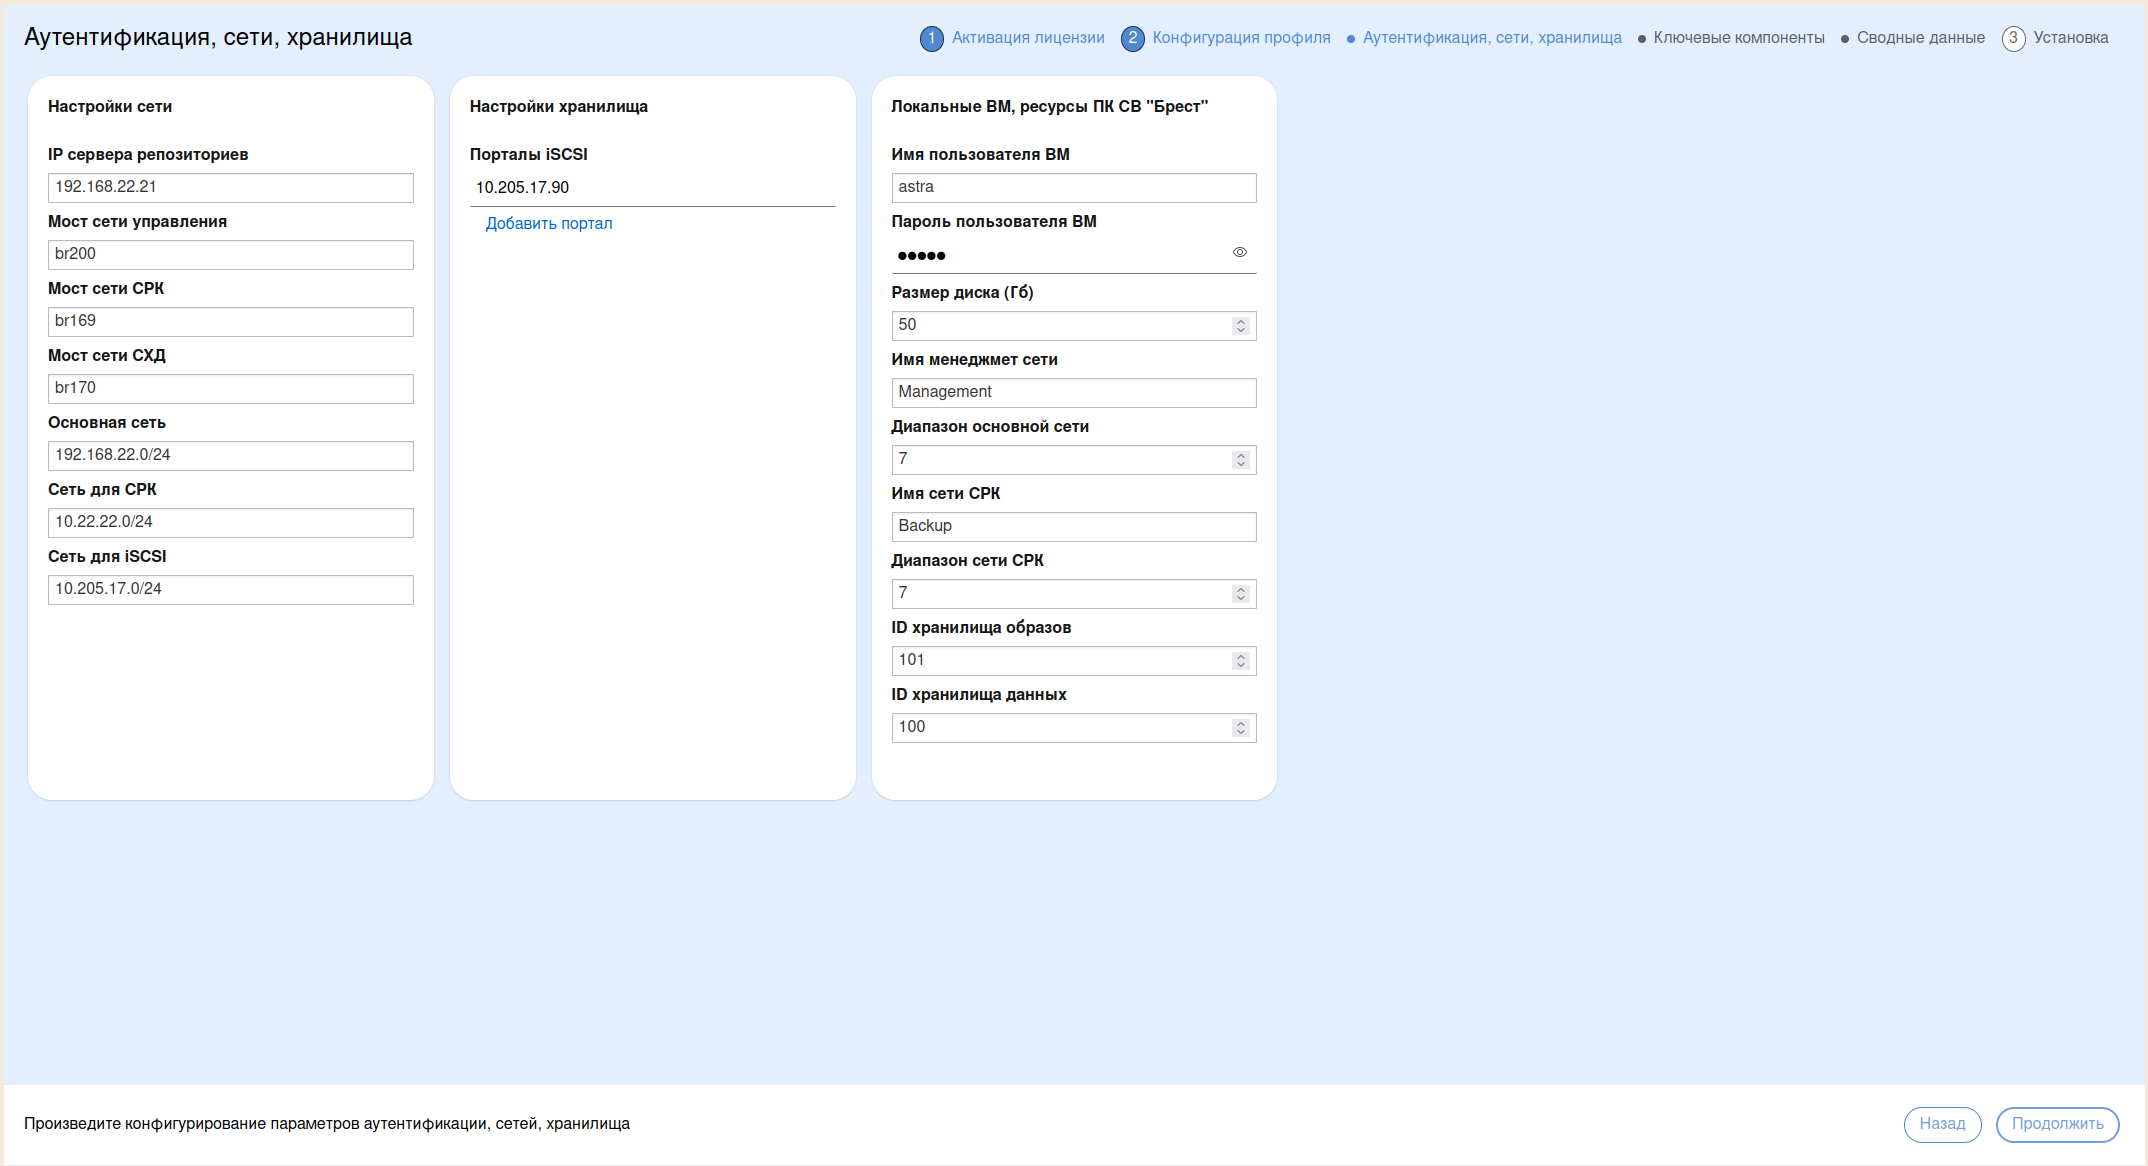Focus the Основная сеть field
The image size is (2148, 1166).
pos(231,455)
